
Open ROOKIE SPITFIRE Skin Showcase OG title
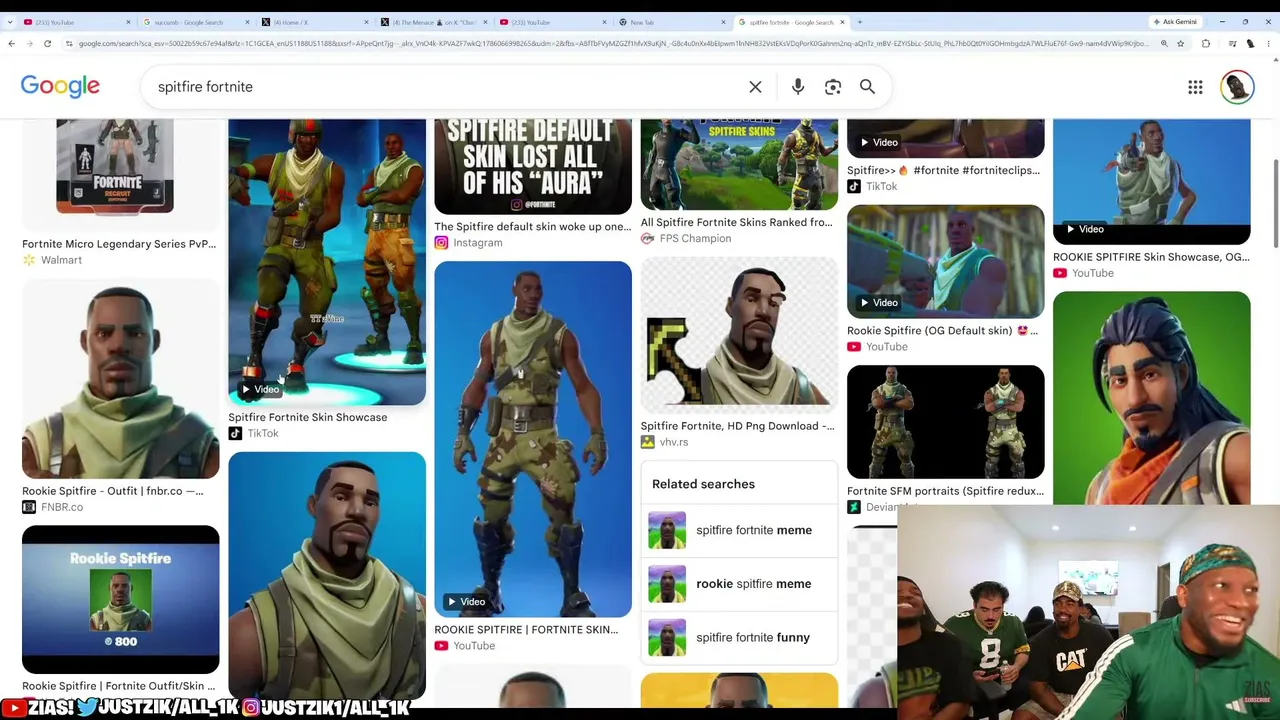tap(1151, 257)
